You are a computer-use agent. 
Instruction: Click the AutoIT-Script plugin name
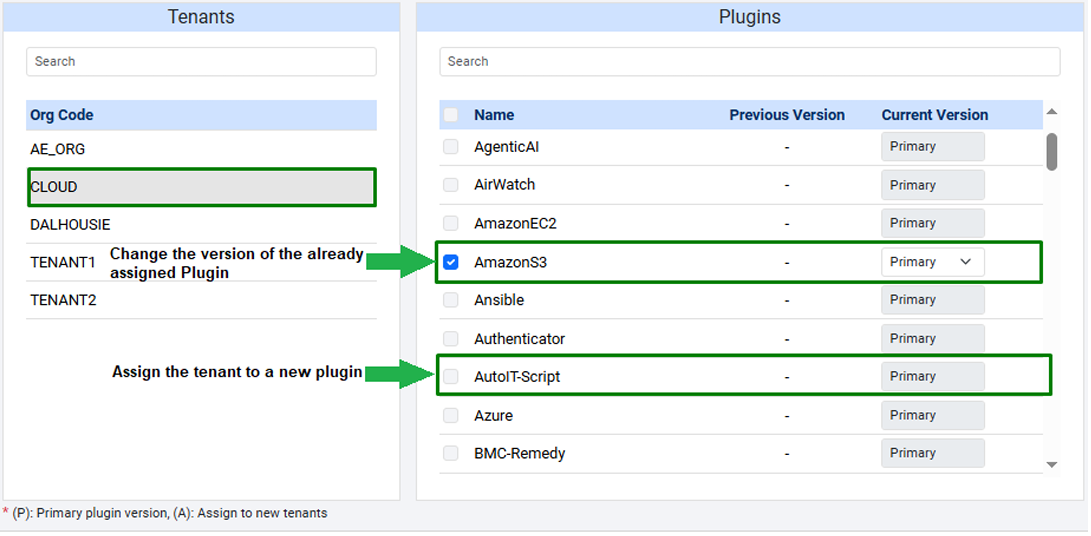coord(517,377)
